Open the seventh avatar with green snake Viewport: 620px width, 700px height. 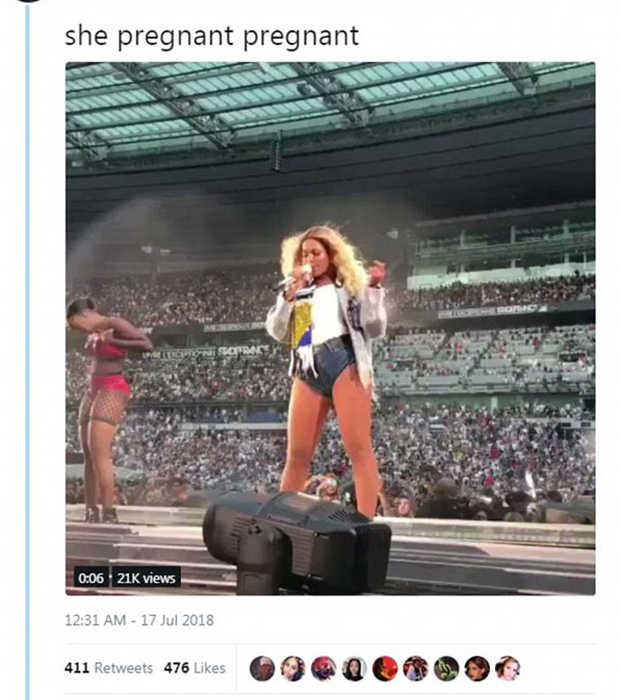point(447,668)
